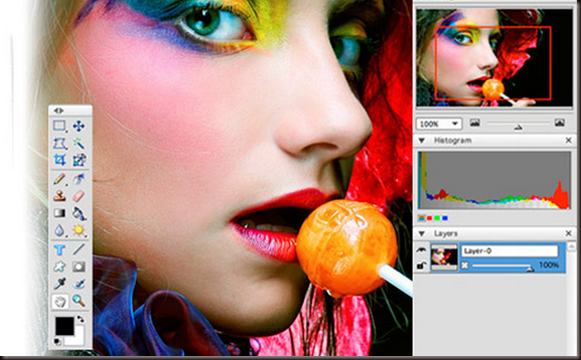581x360 pixels.
Task: Select the Hand tool
Action: (x=59, y=301)
